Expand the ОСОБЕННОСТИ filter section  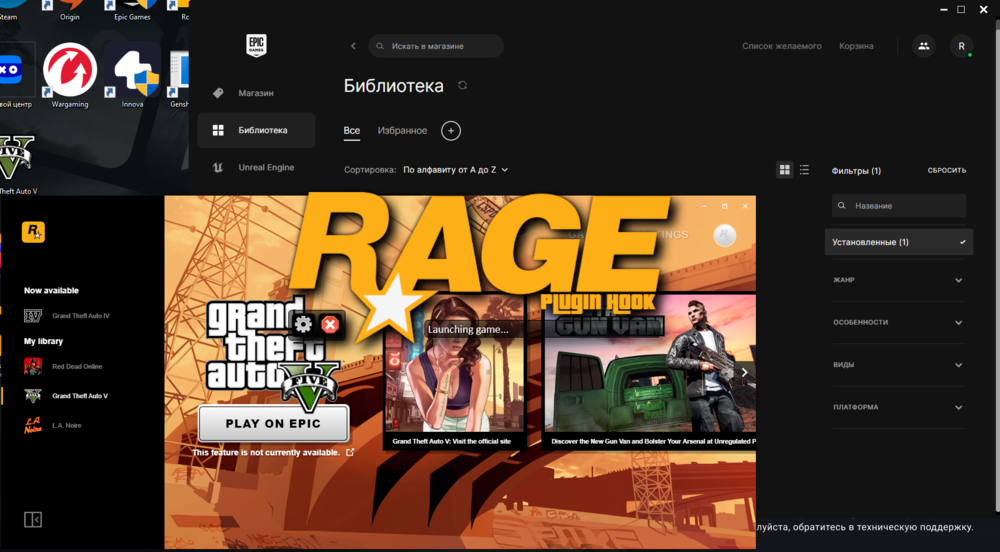(899, 323)
